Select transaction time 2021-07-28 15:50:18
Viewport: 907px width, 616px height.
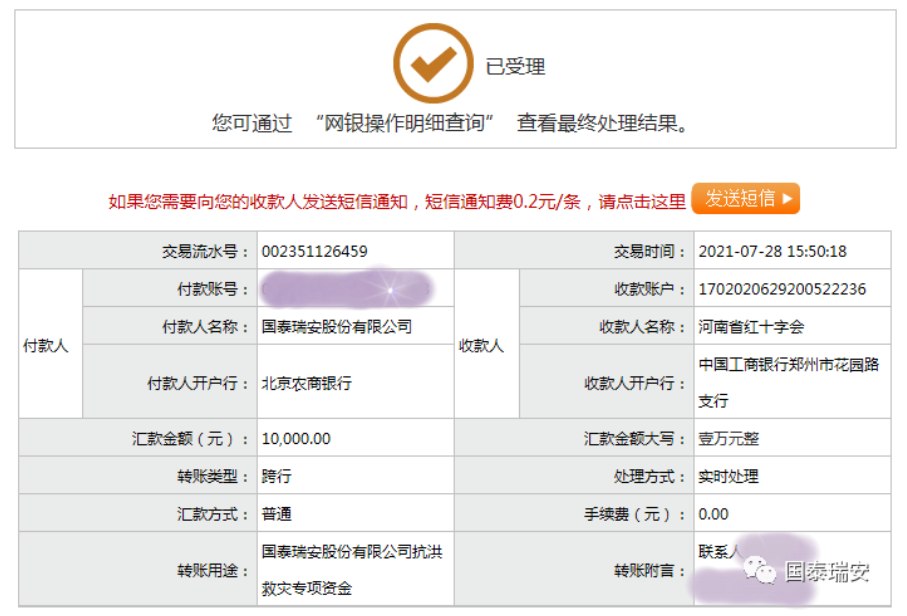coord(772,251)
